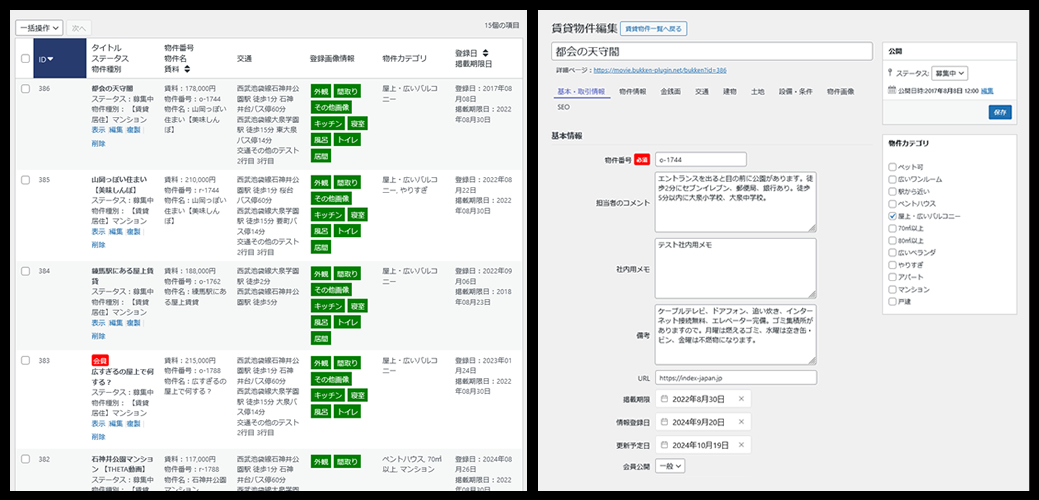
Task: Select the row checkbox for property 386
Action: click(x=25, y=88)
